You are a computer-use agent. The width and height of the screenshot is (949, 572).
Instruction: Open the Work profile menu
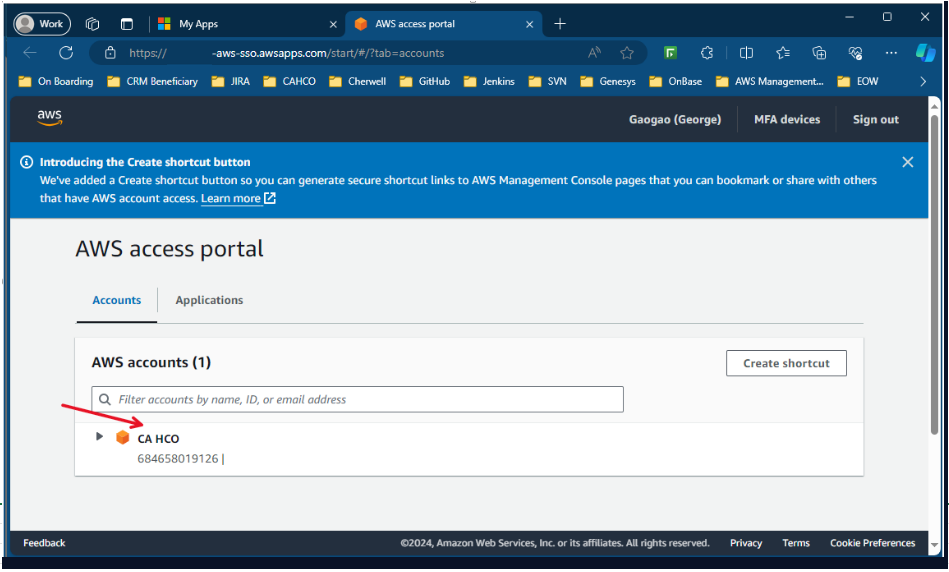(42, 24)
